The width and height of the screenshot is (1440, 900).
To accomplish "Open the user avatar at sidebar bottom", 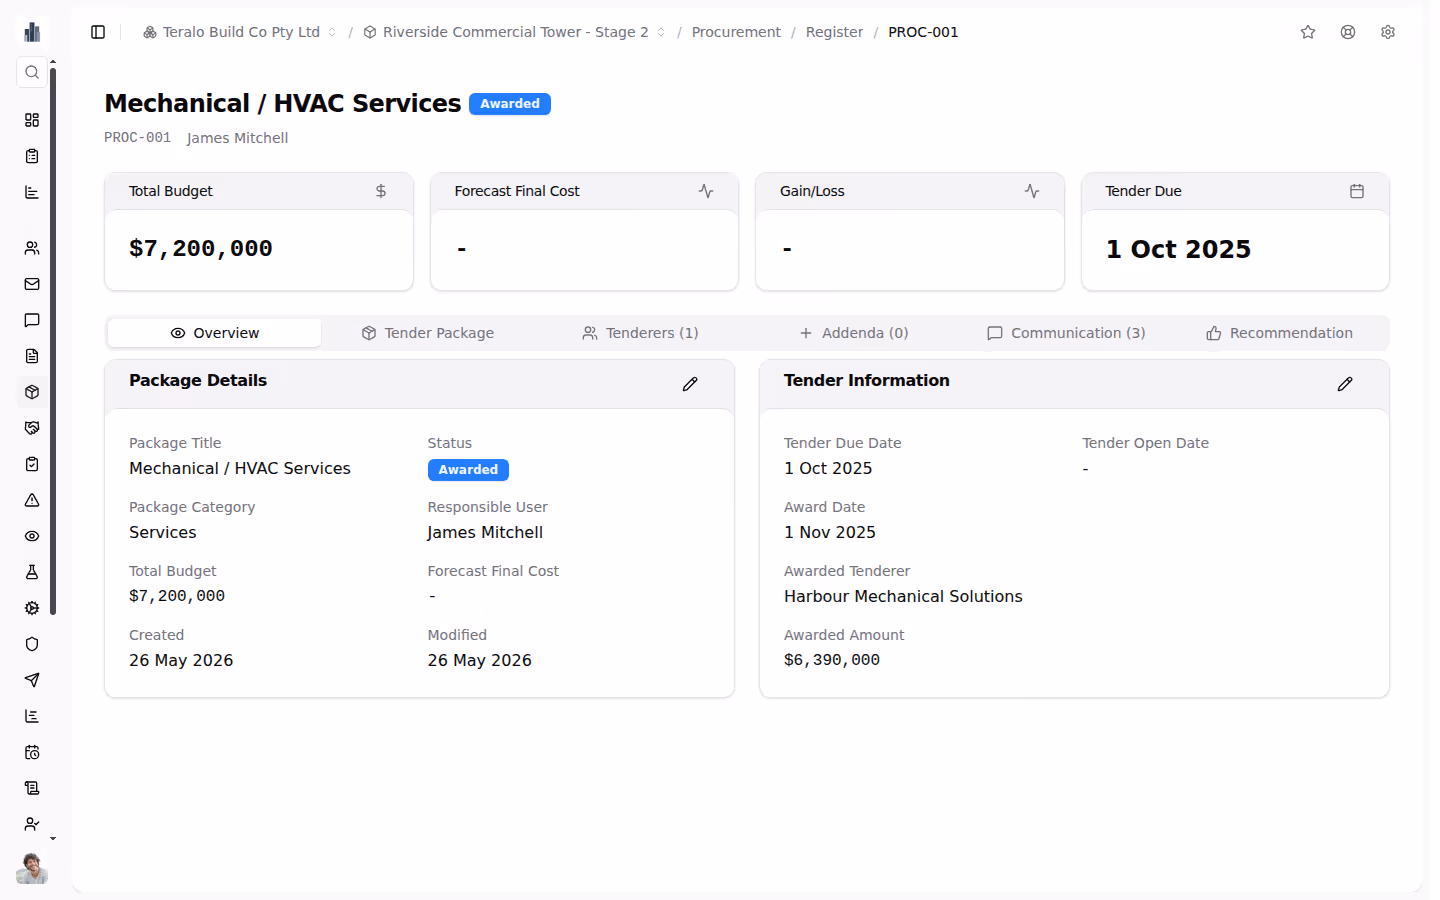I will (x=32, y=868).
